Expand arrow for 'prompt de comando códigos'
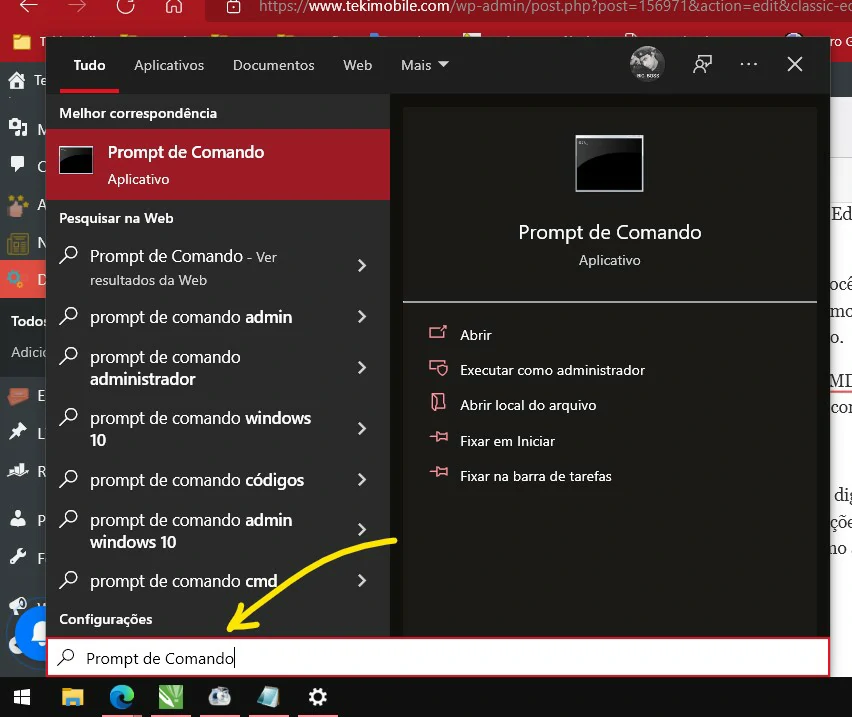This screenshot has height=717, width=852. [x=362, y=480]
